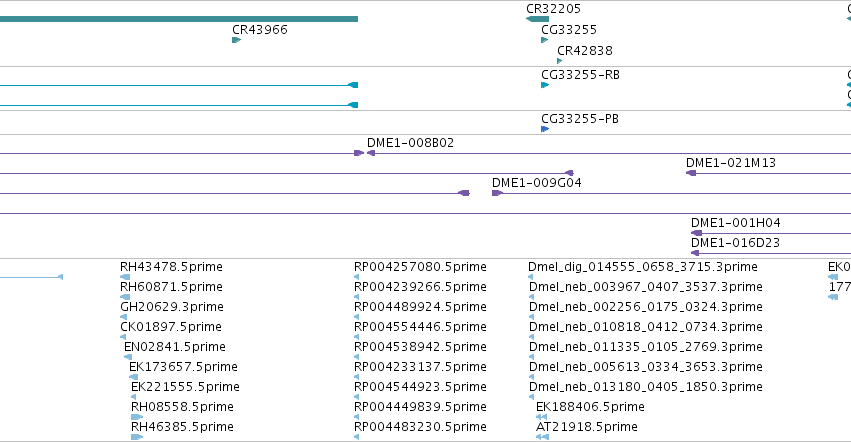The height and width of the screenshot is (442, 851).
Task: Click the Dmel_neb_013180_0405_1850.3prime label
Action: tap(646, 387)
